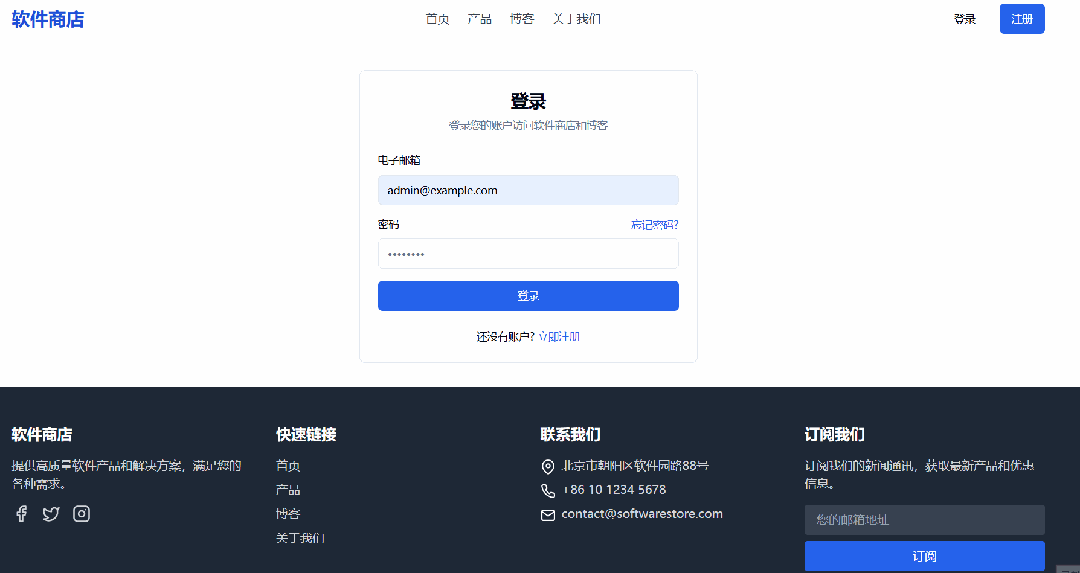Click the 忘记密码? link
The image size is (1080, 573).
[654, 225]
